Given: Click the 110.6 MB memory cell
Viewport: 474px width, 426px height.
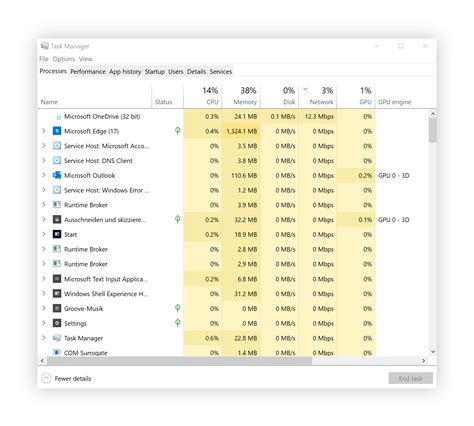Looking at the screenshot, I should click(x=241, y=175).
